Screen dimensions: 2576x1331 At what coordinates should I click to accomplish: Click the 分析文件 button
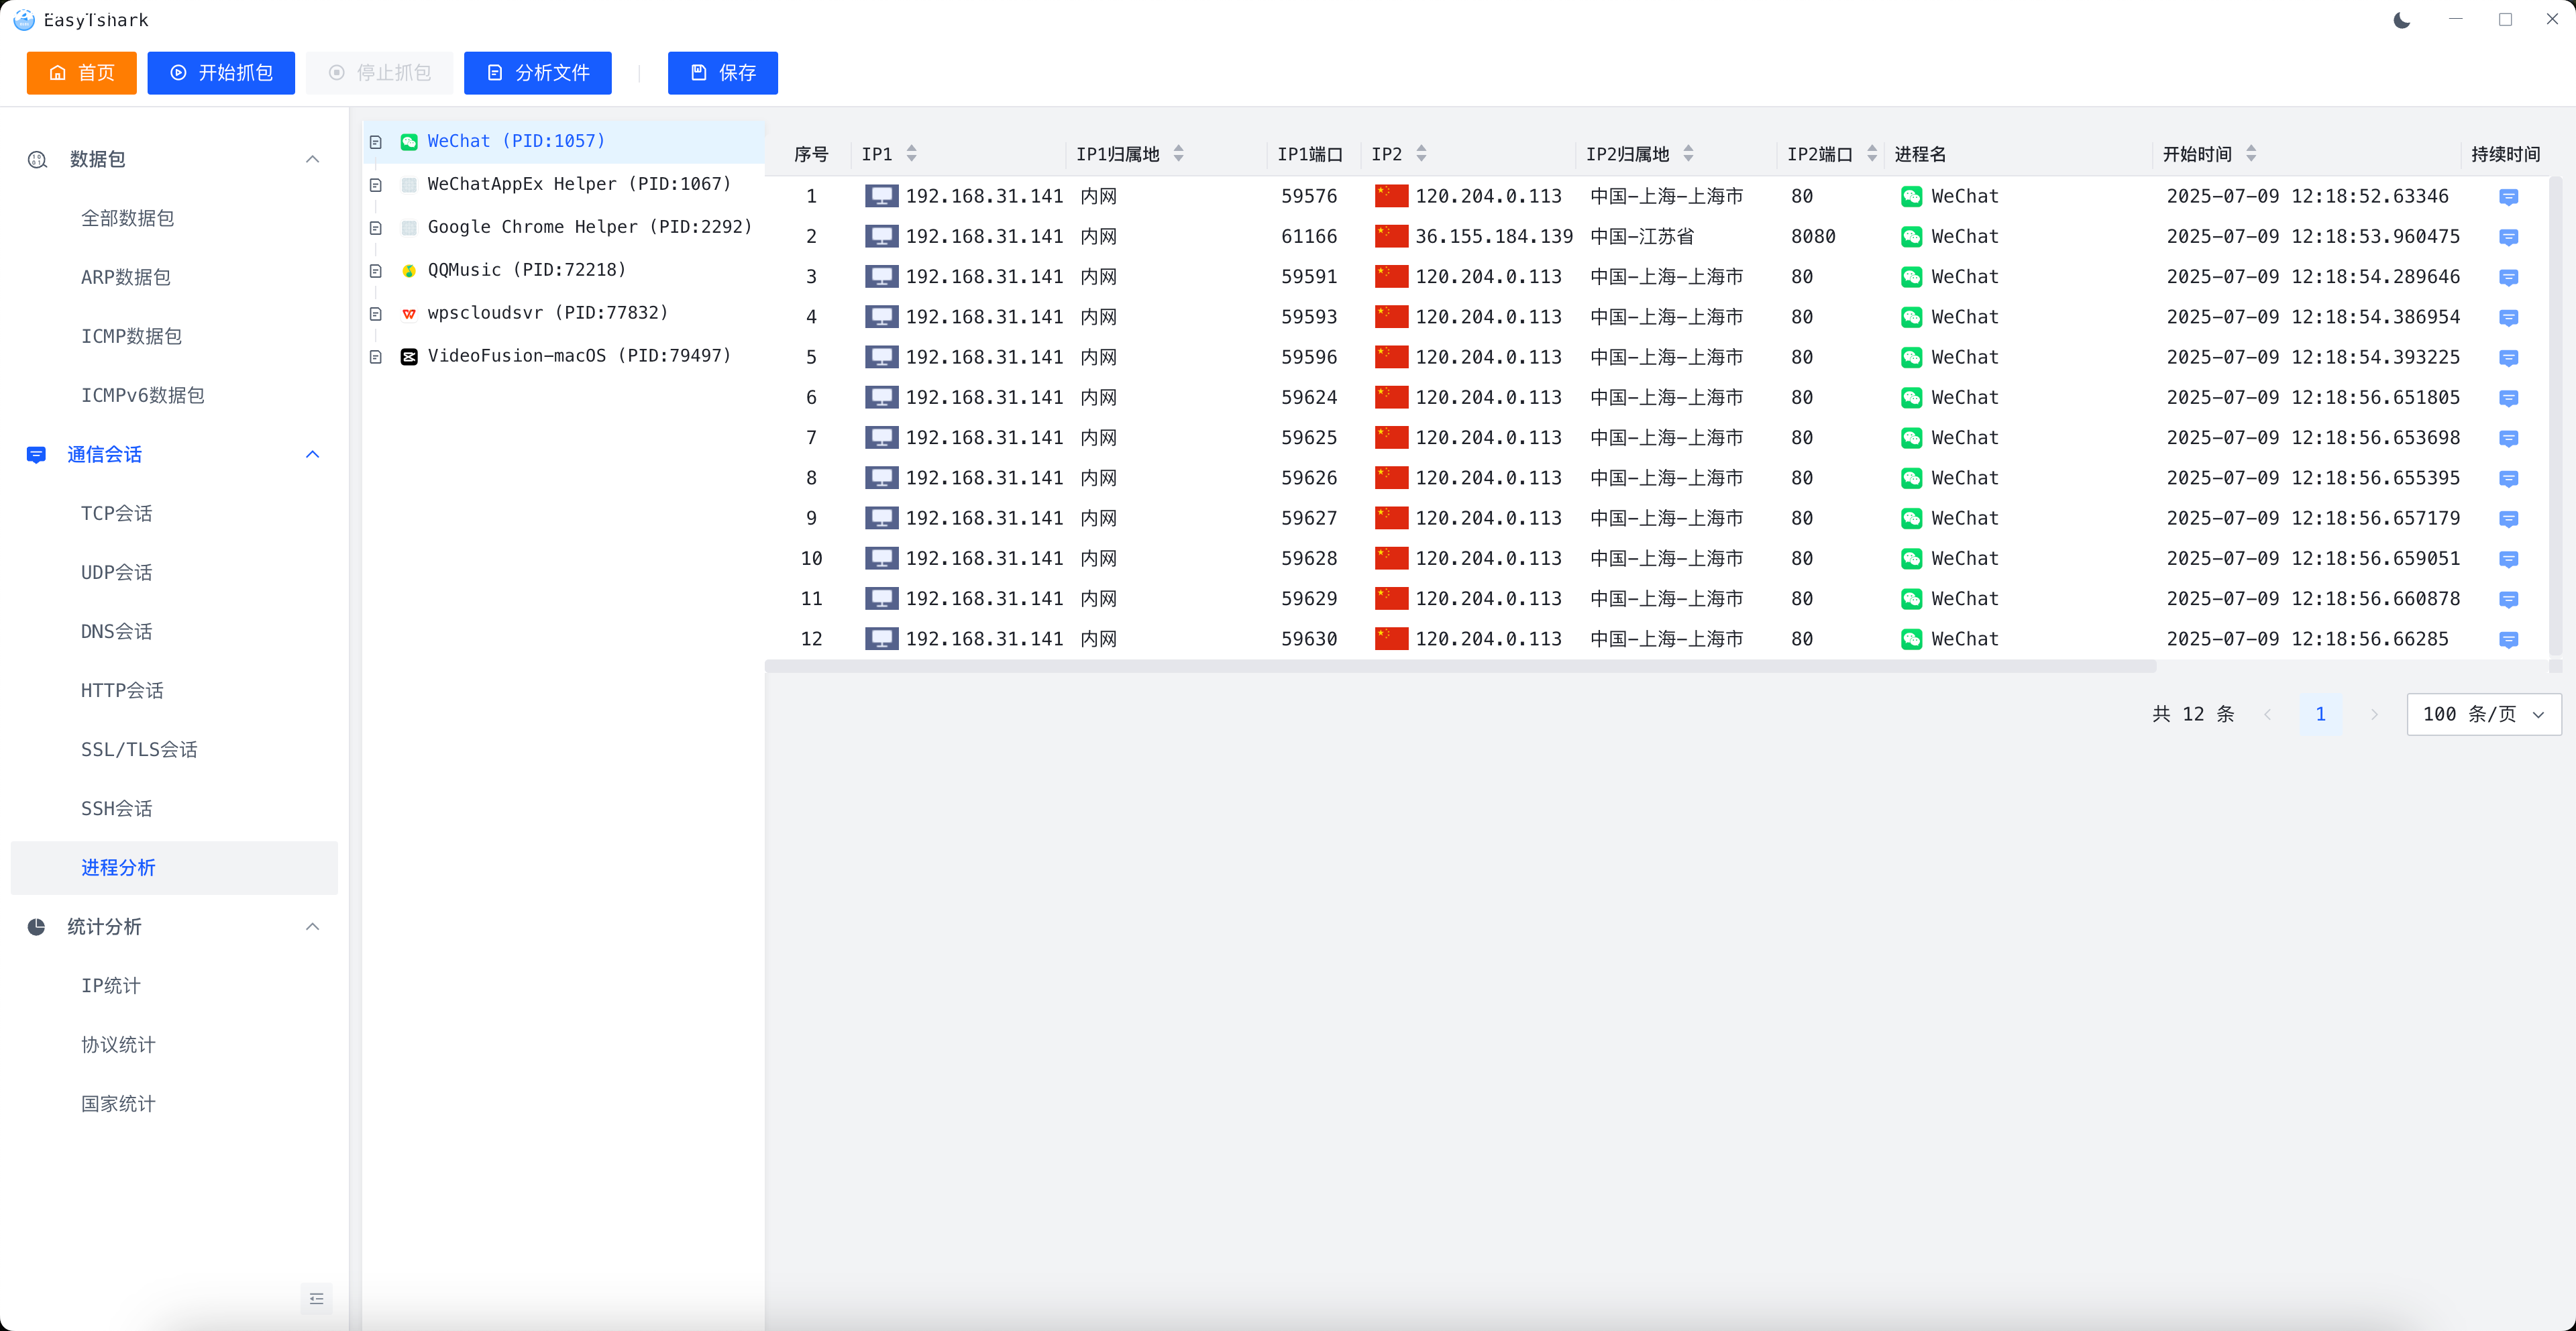[537, 73]
